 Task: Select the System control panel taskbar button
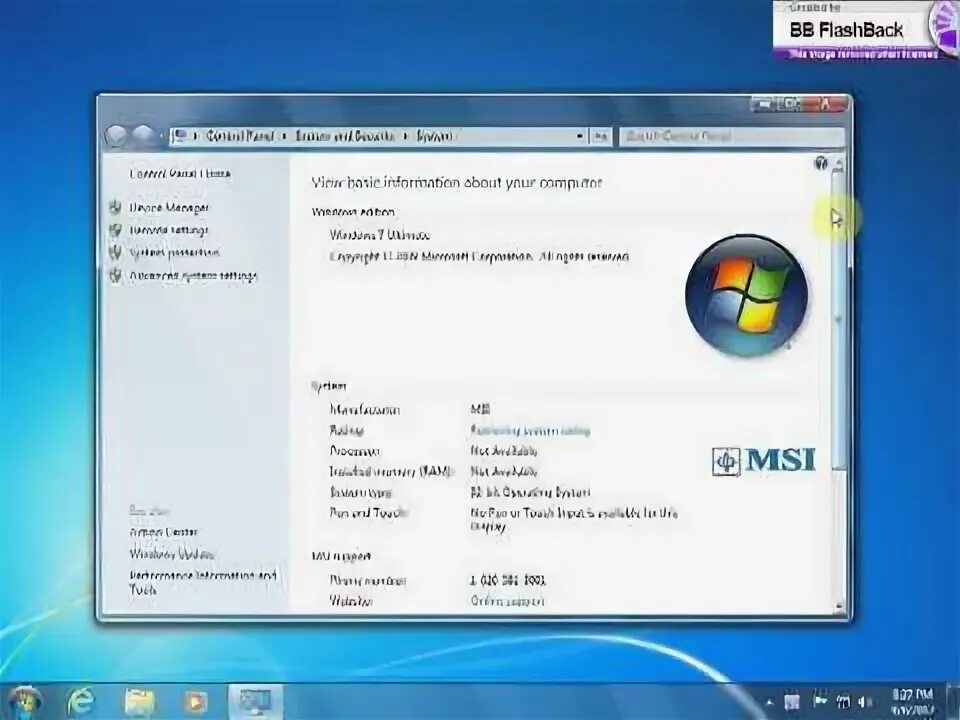pos(255,702)
